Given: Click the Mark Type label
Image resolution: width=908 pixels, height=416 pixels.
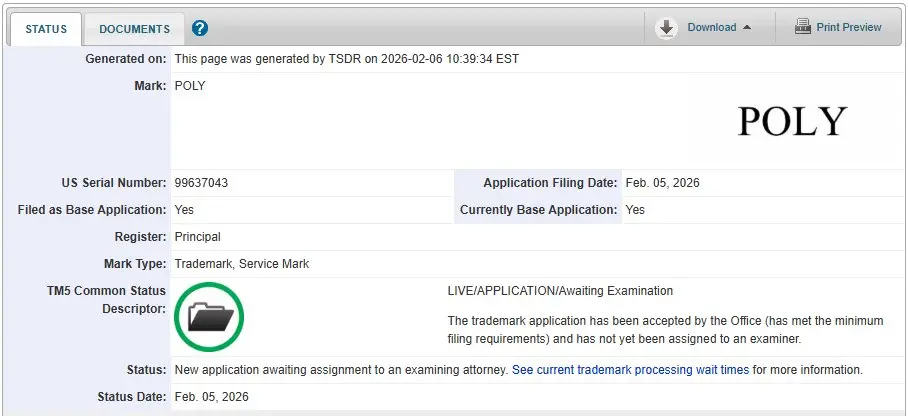Looking at the screenshot, I should [135, 264].
